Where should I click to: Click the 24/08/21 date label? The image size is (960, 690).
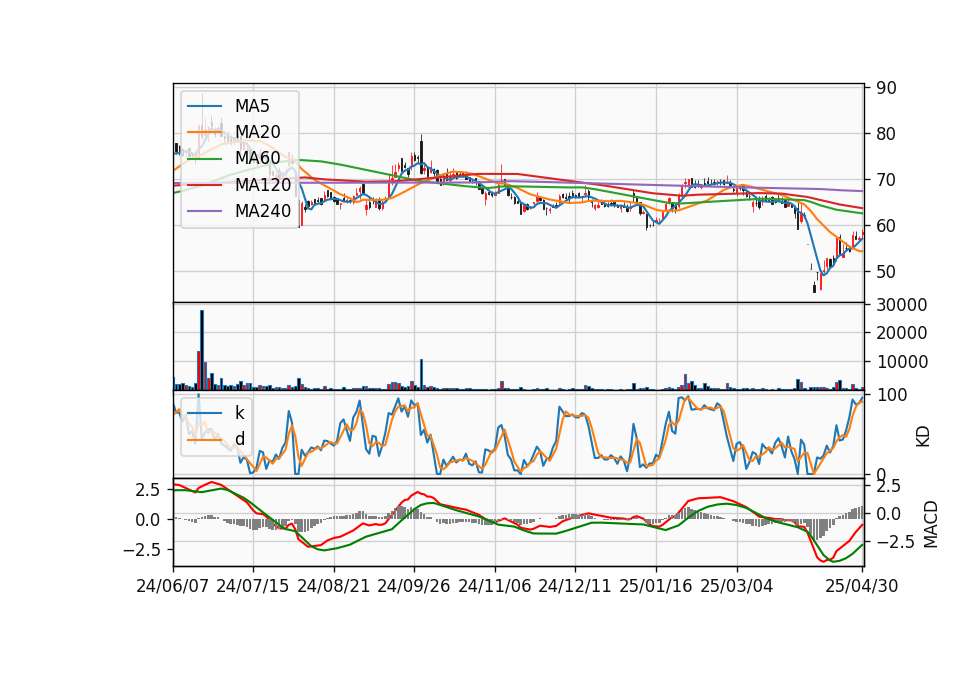(334, 586)
